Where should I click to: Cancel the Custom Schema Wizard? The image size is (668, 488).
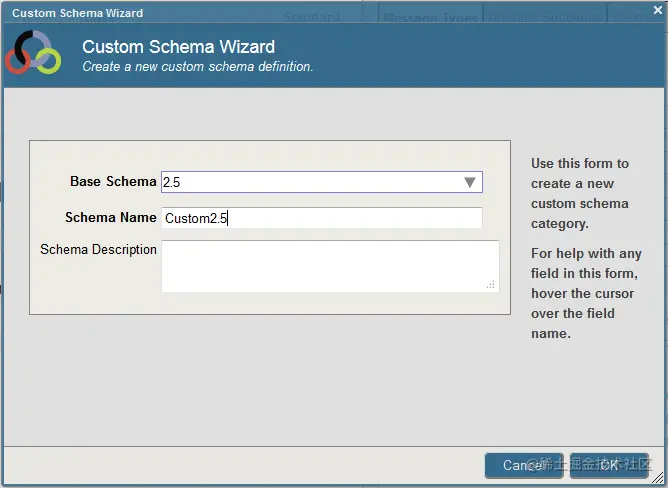coord(524,465)
